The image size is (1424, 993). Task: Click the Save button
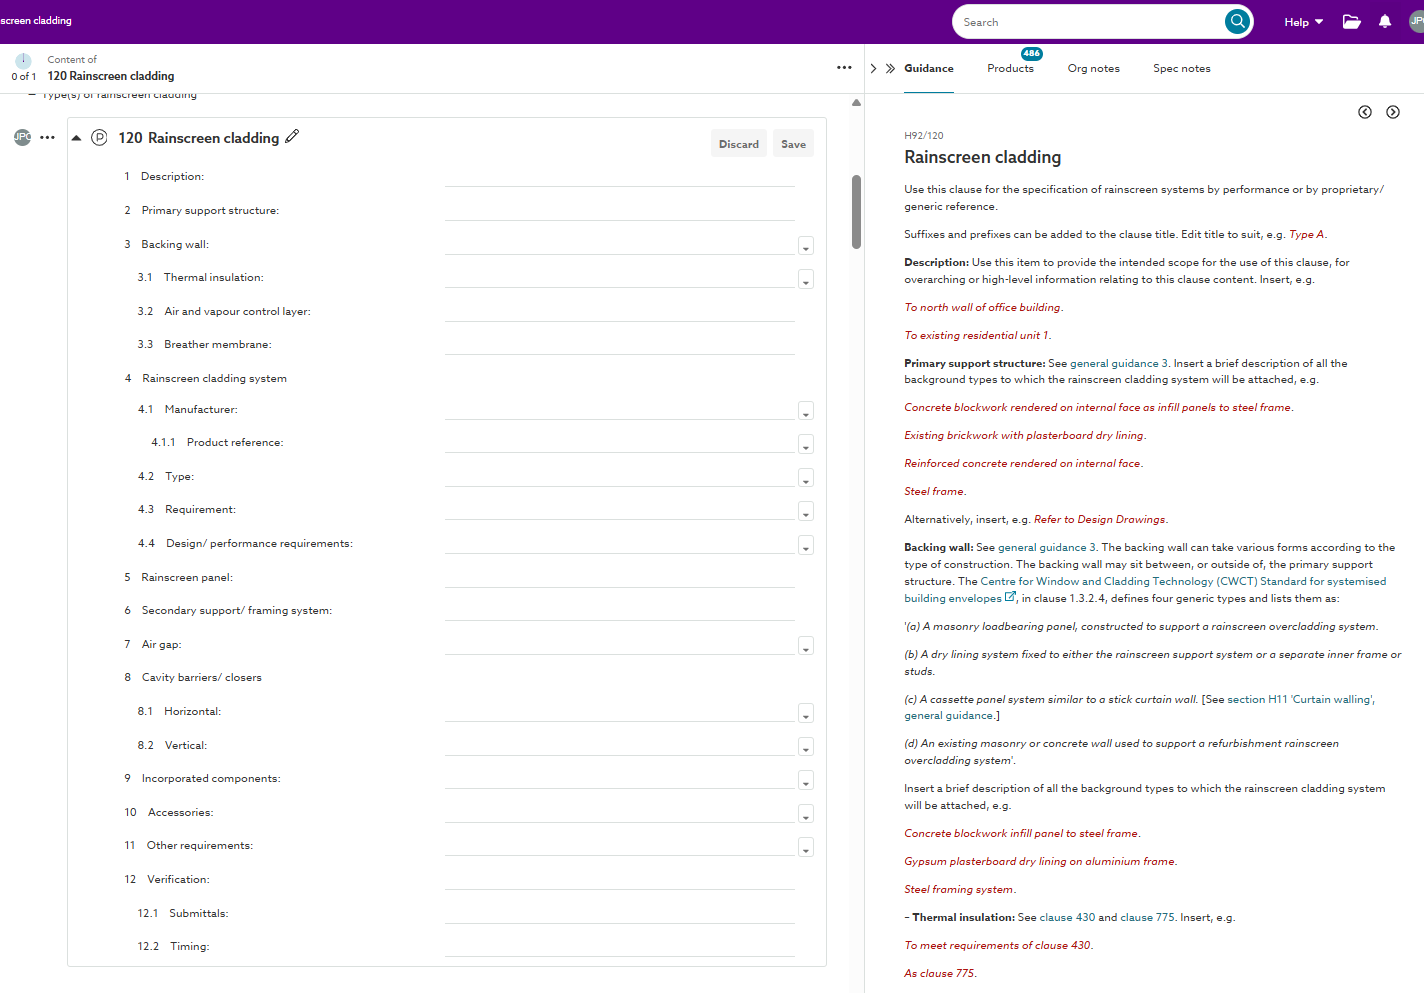[793, 144]
